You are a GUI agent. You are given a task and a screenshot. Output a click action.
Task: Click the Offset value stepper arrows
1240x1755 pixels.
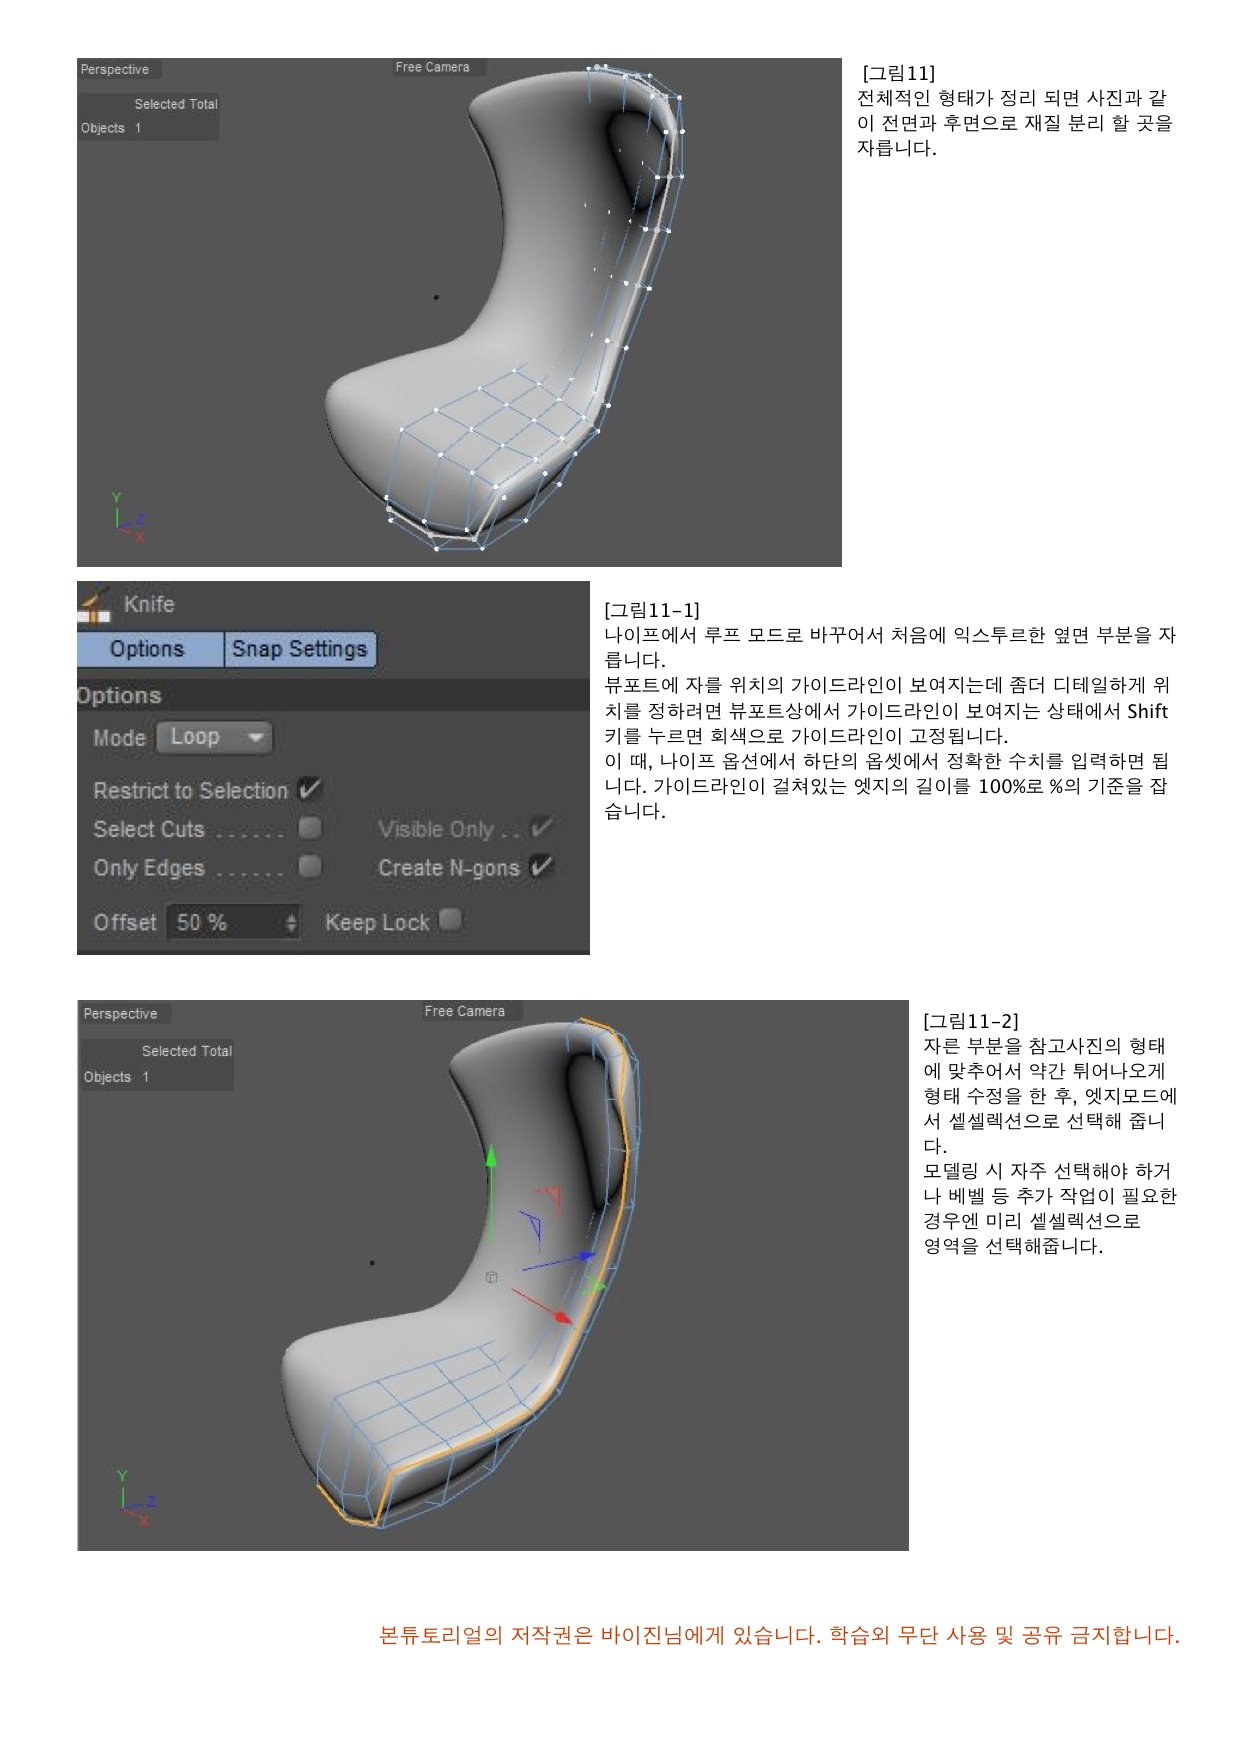click(291, 922)
